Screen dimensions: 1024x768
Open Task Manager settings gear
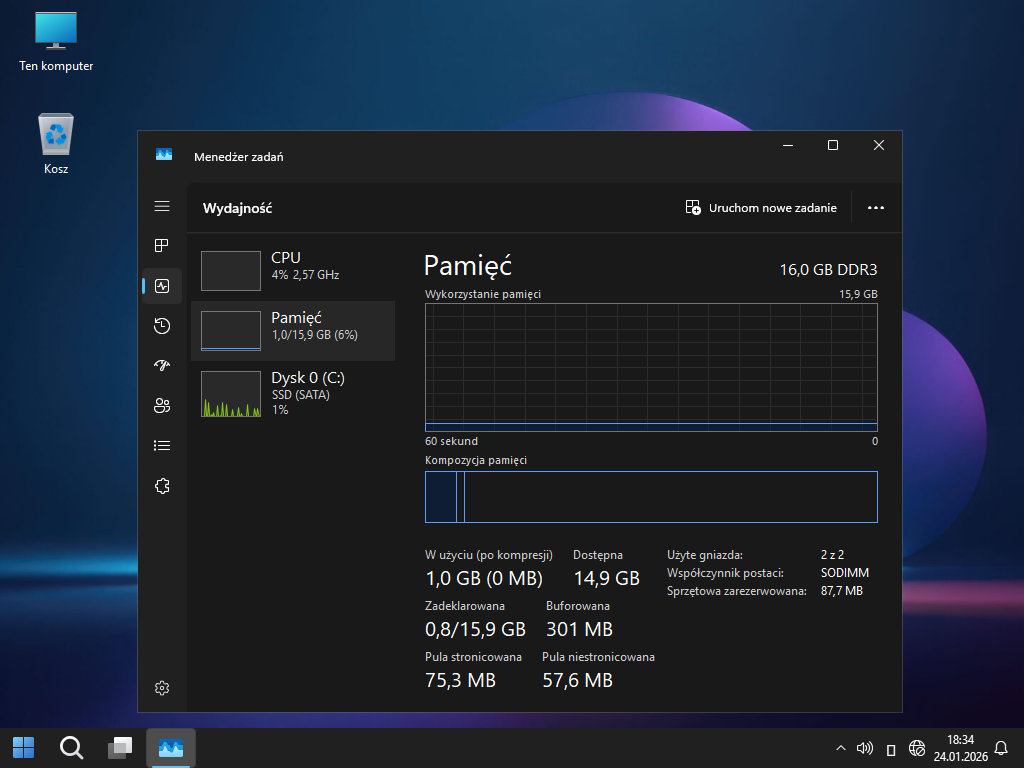point(162,688)
